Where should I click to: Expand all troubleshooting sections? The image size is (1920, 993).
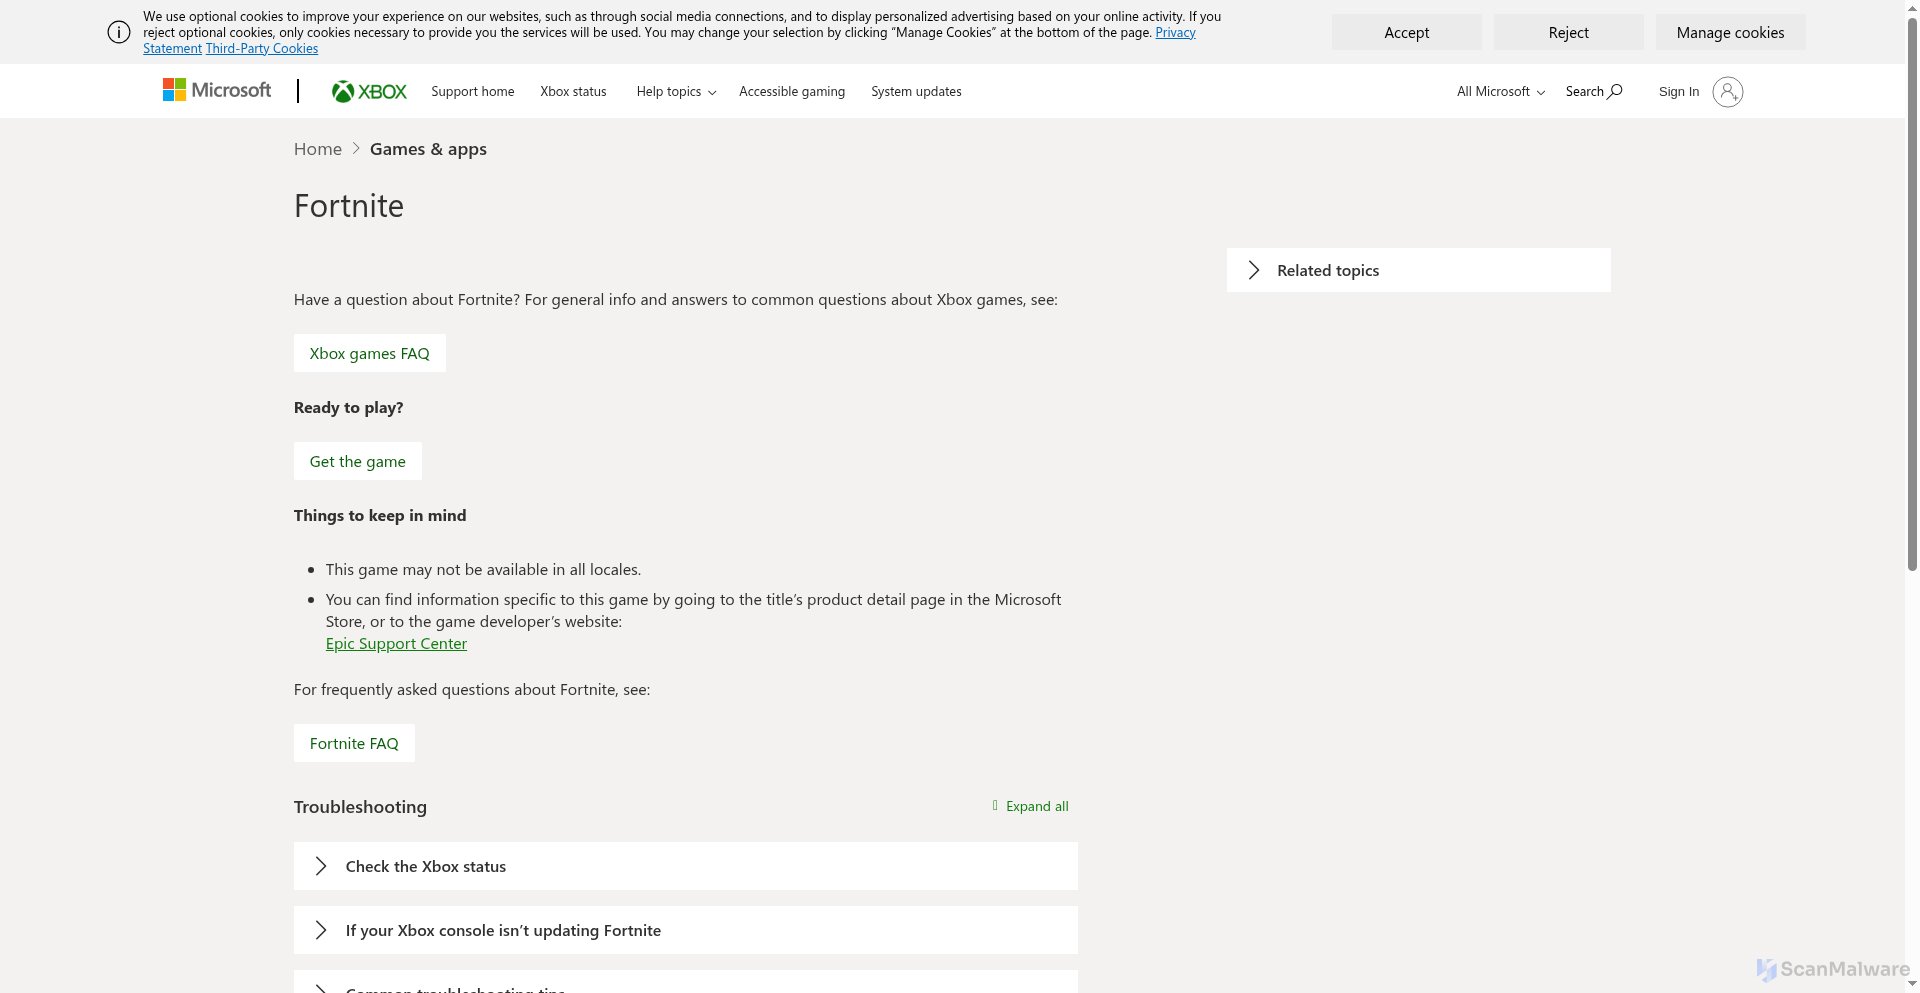[x=1030, y=806]
